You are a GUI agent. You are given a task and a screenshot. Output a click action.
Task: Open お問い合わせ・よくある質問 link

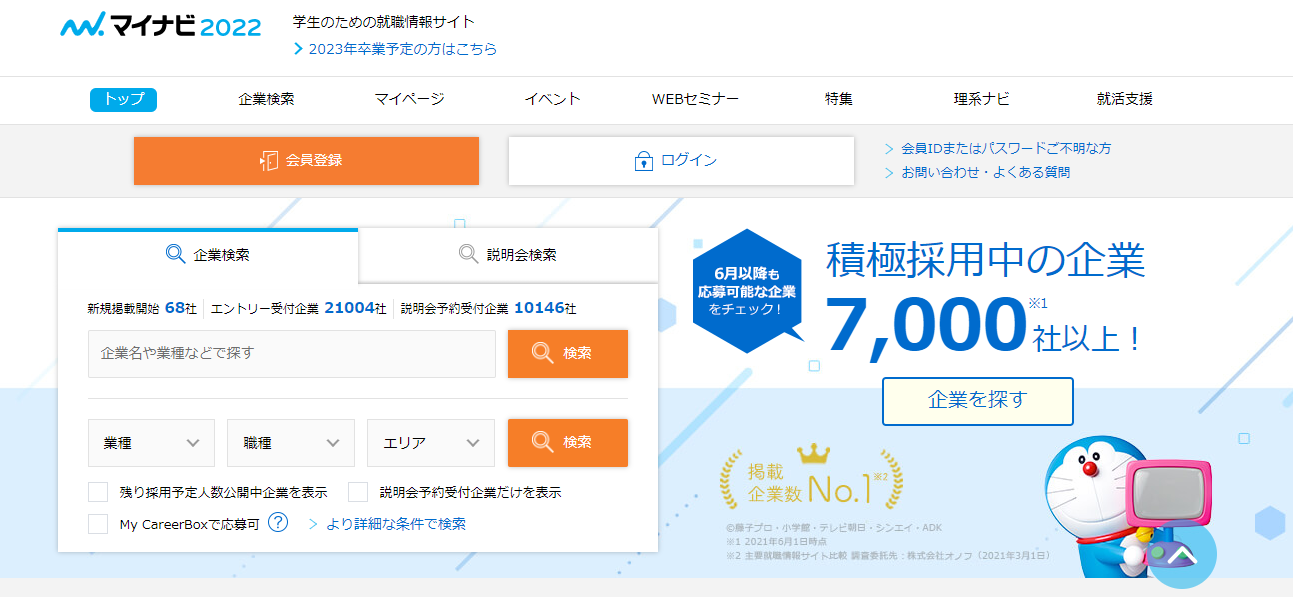point(985,172)
